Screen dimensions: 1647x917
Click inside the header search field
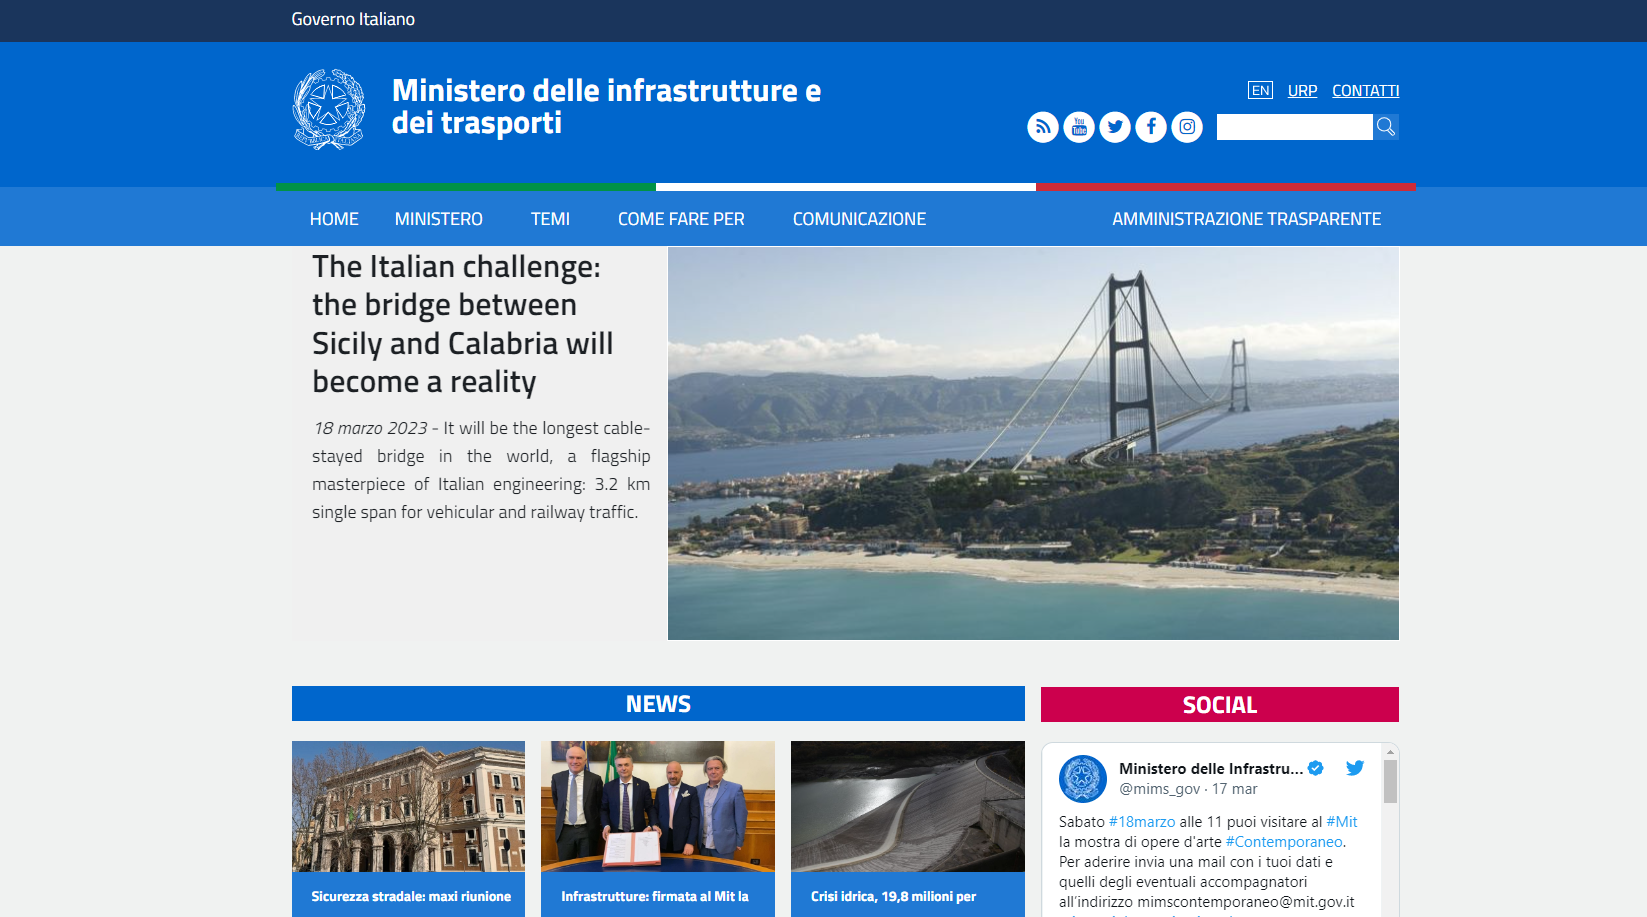coord(1294,127)
